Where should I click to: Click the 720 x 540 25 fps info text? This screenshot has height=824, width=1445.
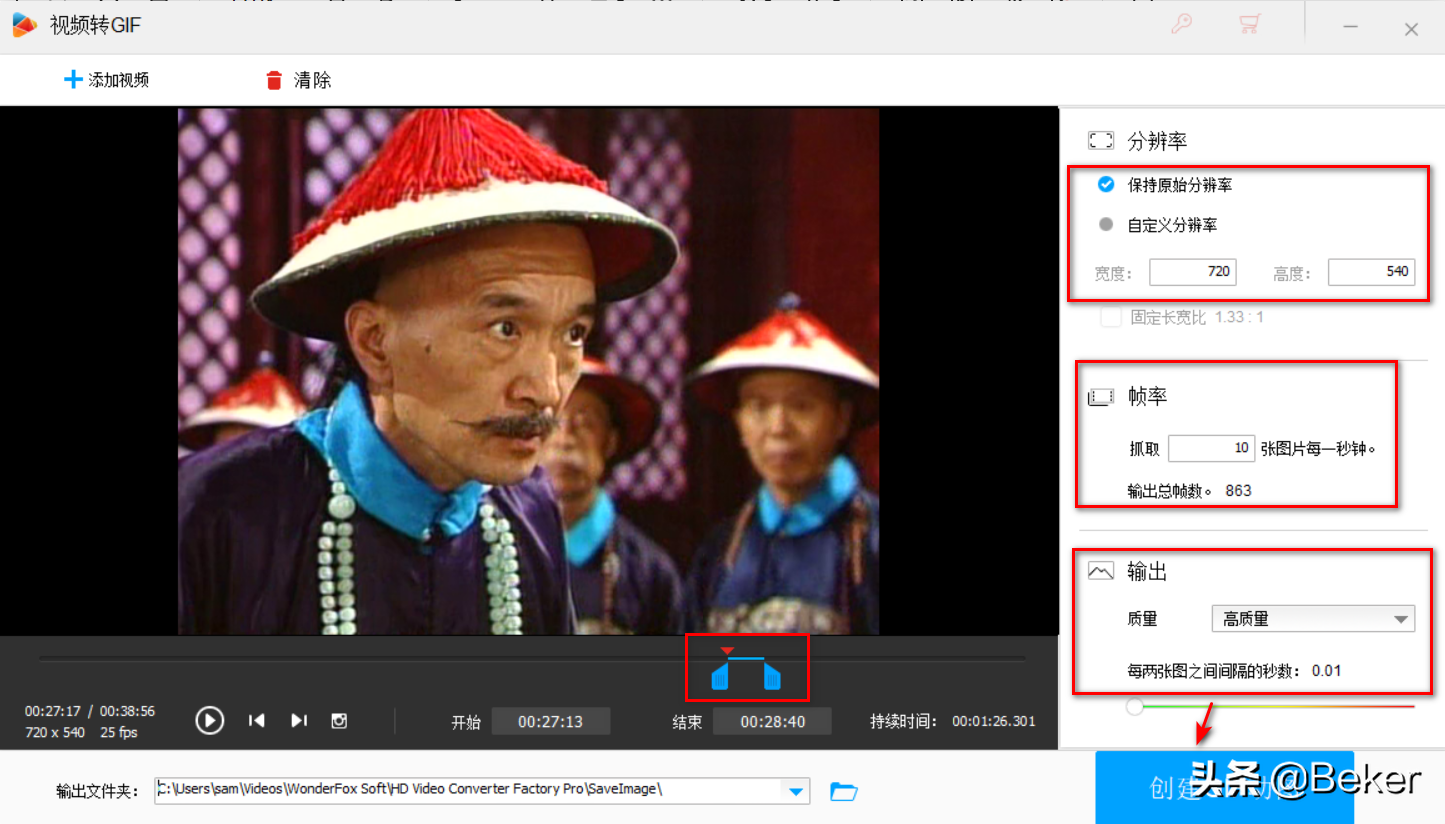(82, 732)
